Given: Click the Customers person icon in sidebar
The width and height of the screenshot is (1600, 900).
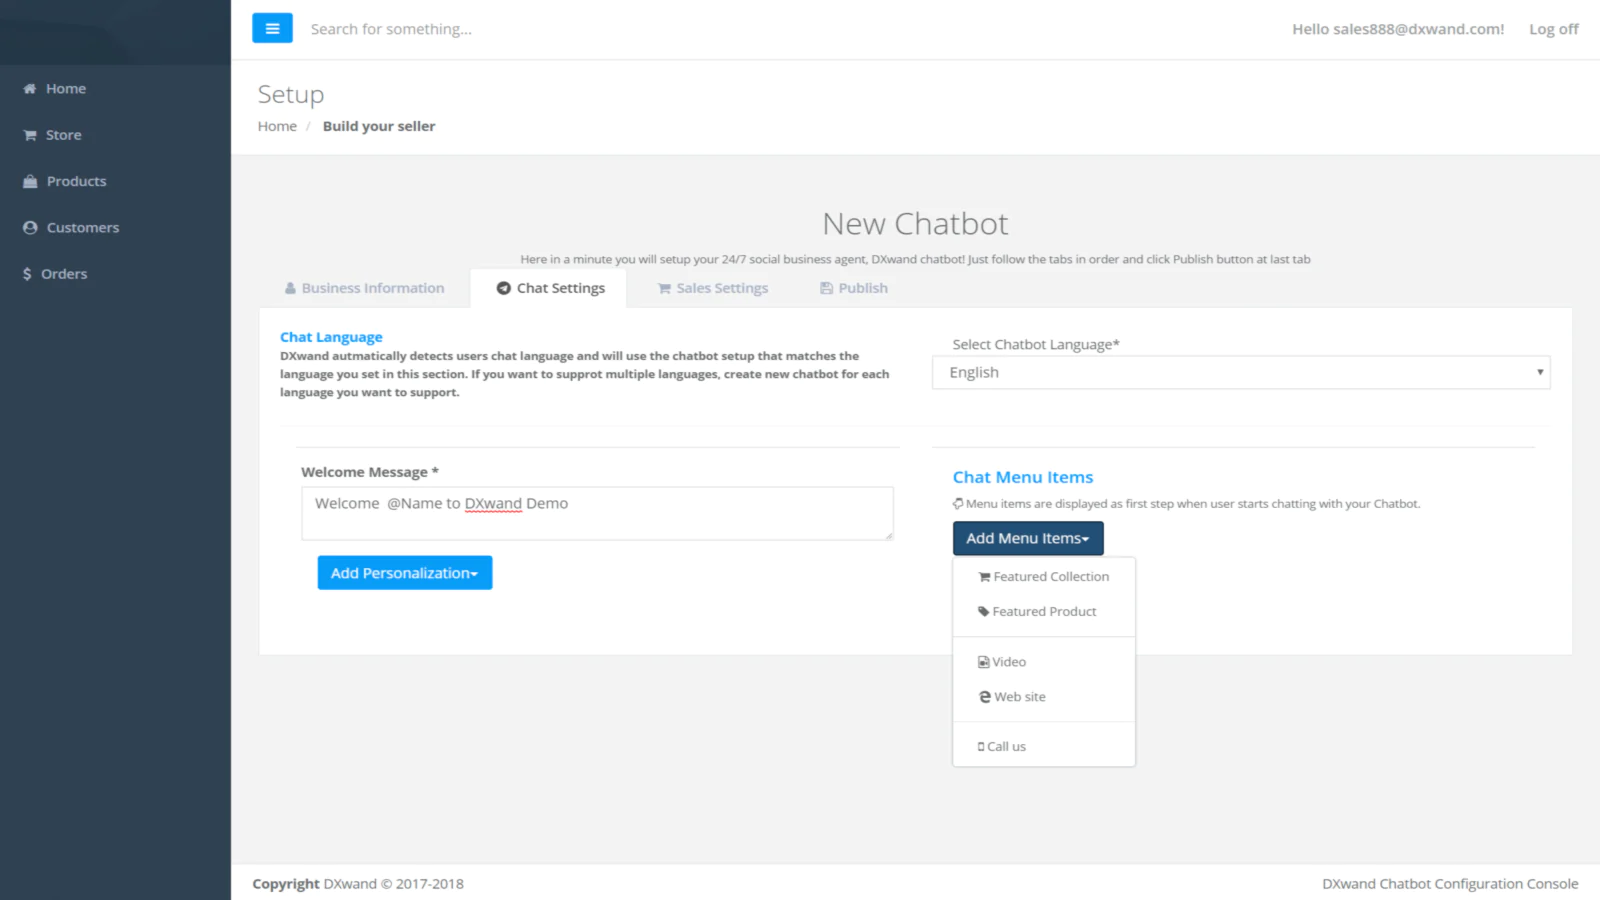Looking at the screenshot, I should 30,228.
